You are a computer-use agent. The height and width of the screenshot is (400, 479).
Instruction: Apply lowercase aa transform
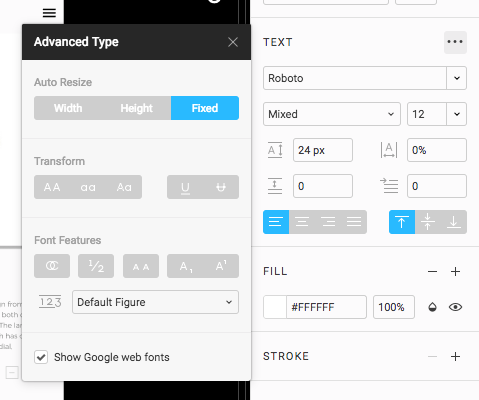(x=88, y=187)
